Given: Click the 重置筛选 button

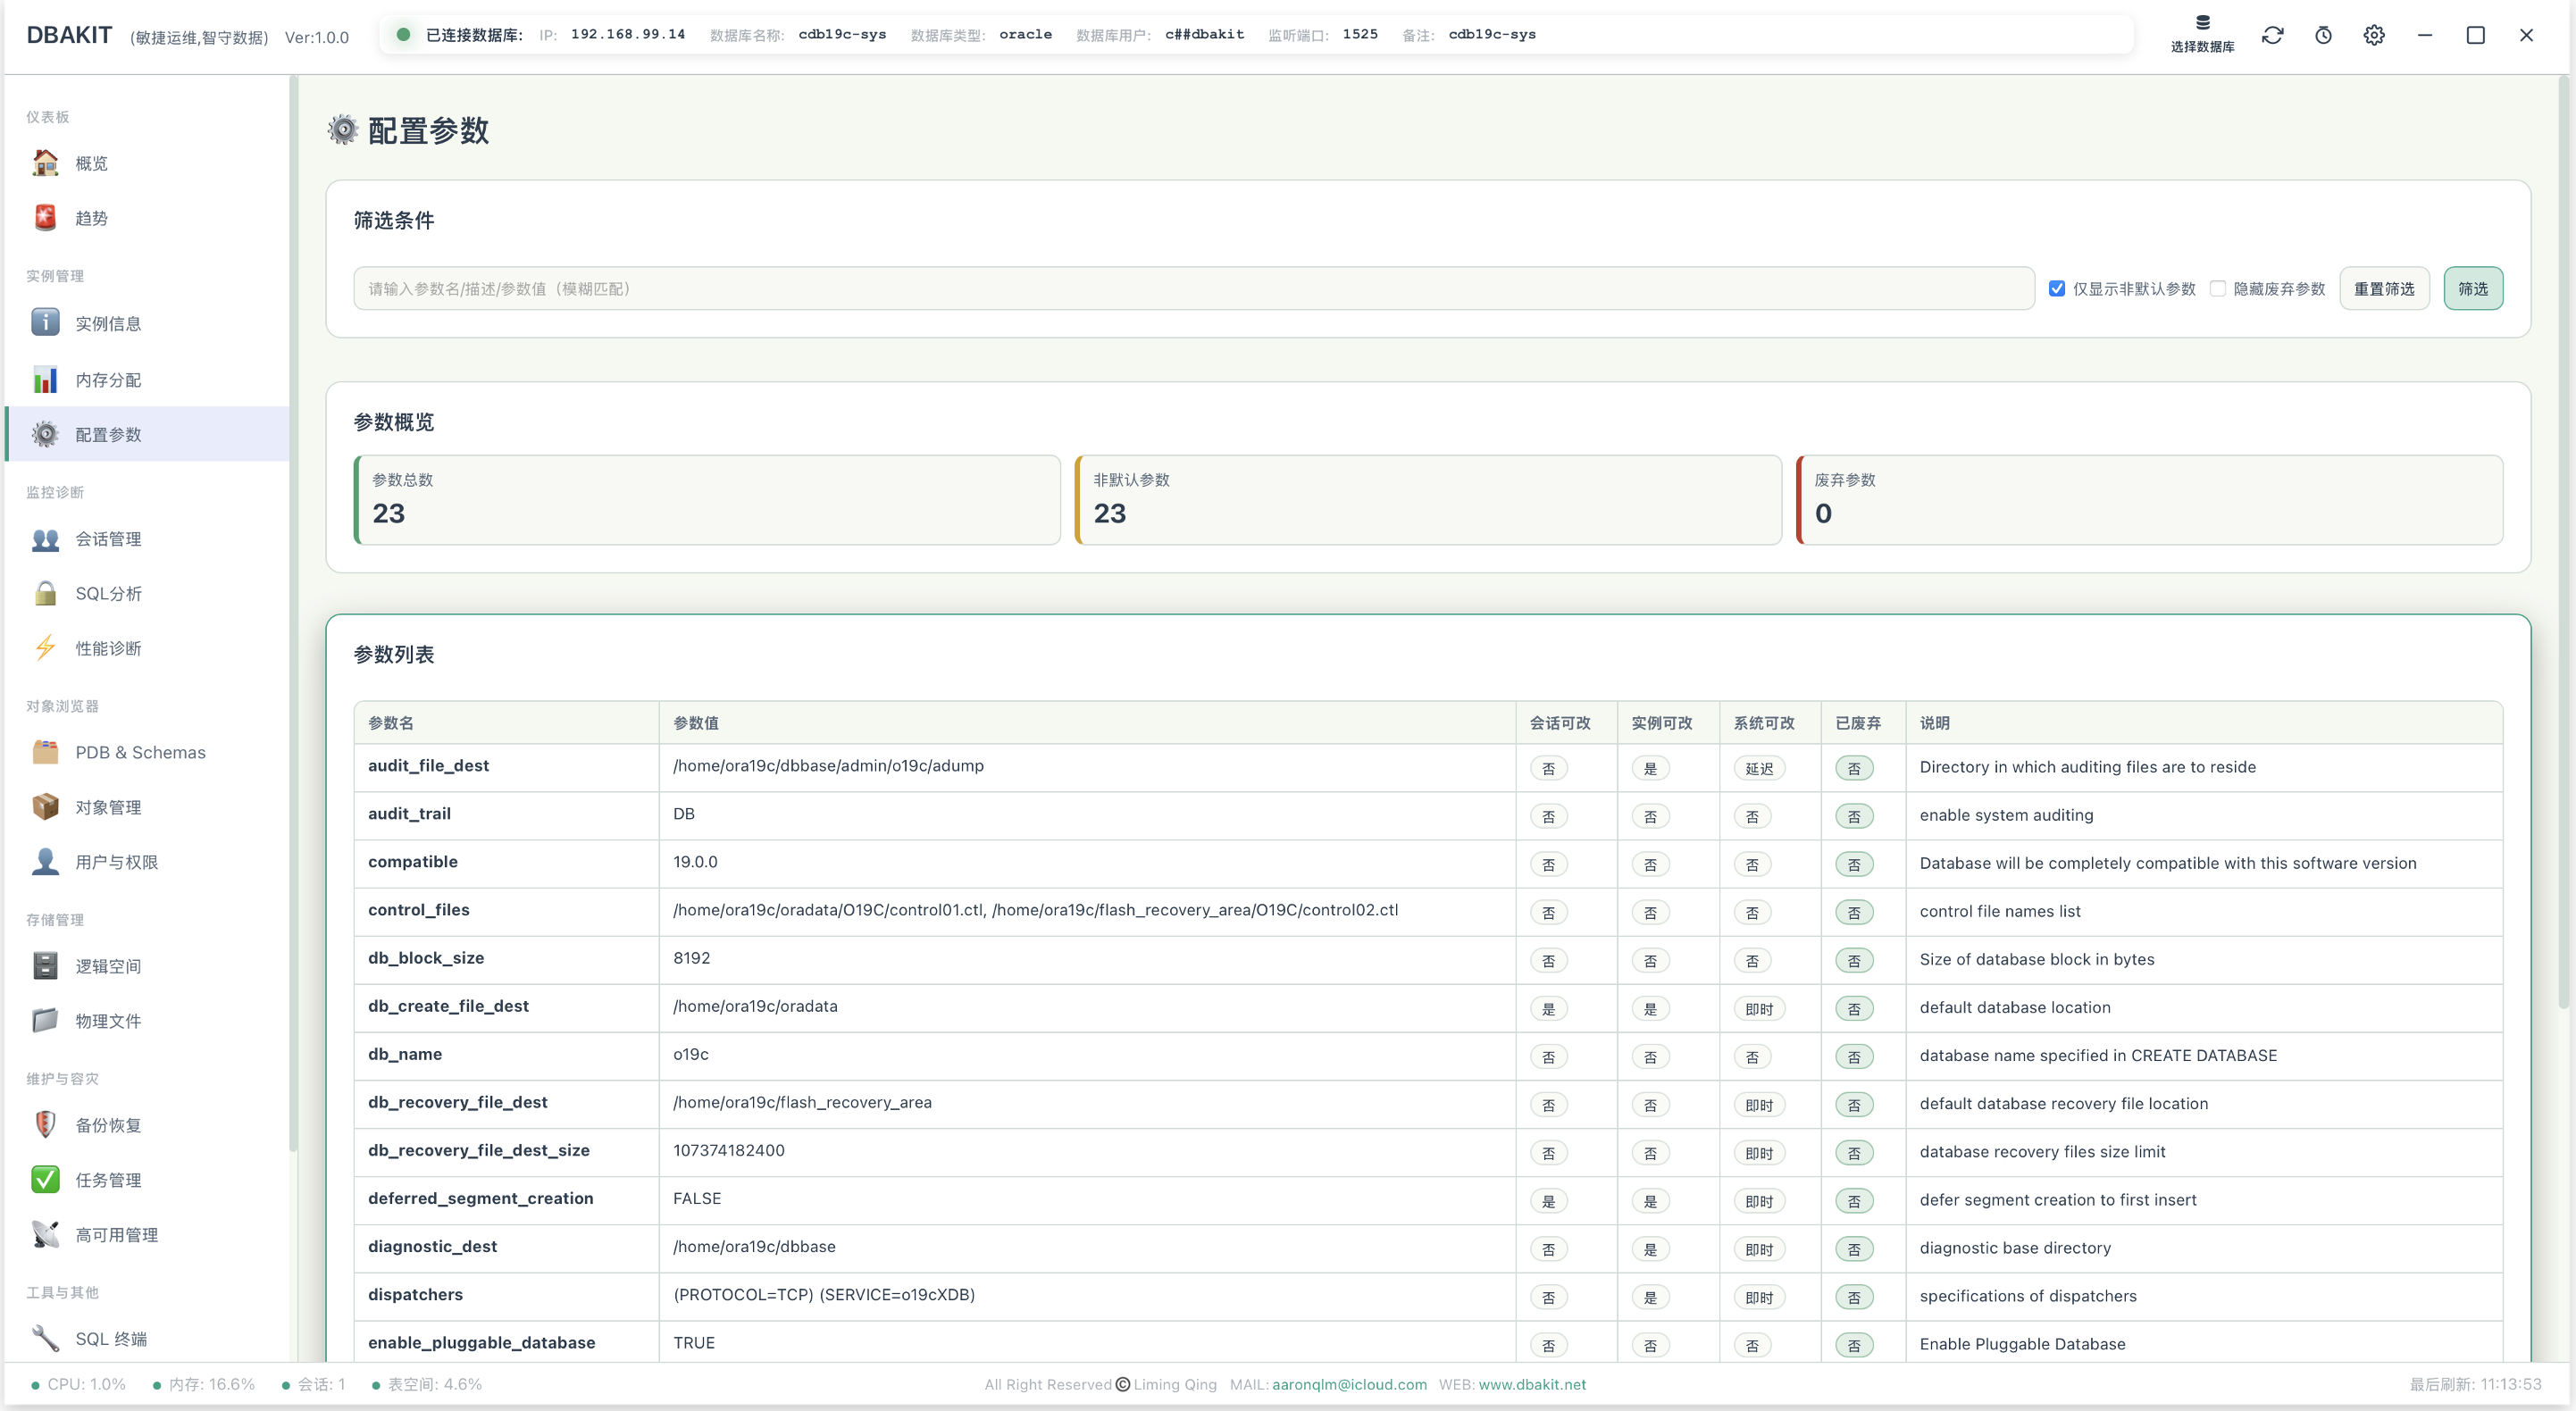Looking at the screenshot, I should click(2384, 288).
